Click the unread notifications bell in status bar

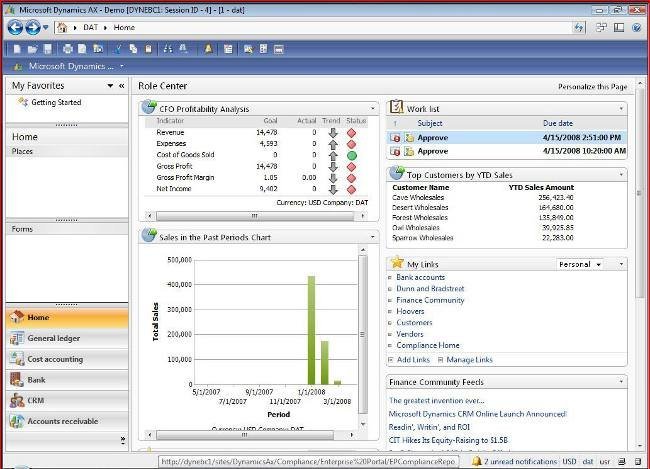477,461
